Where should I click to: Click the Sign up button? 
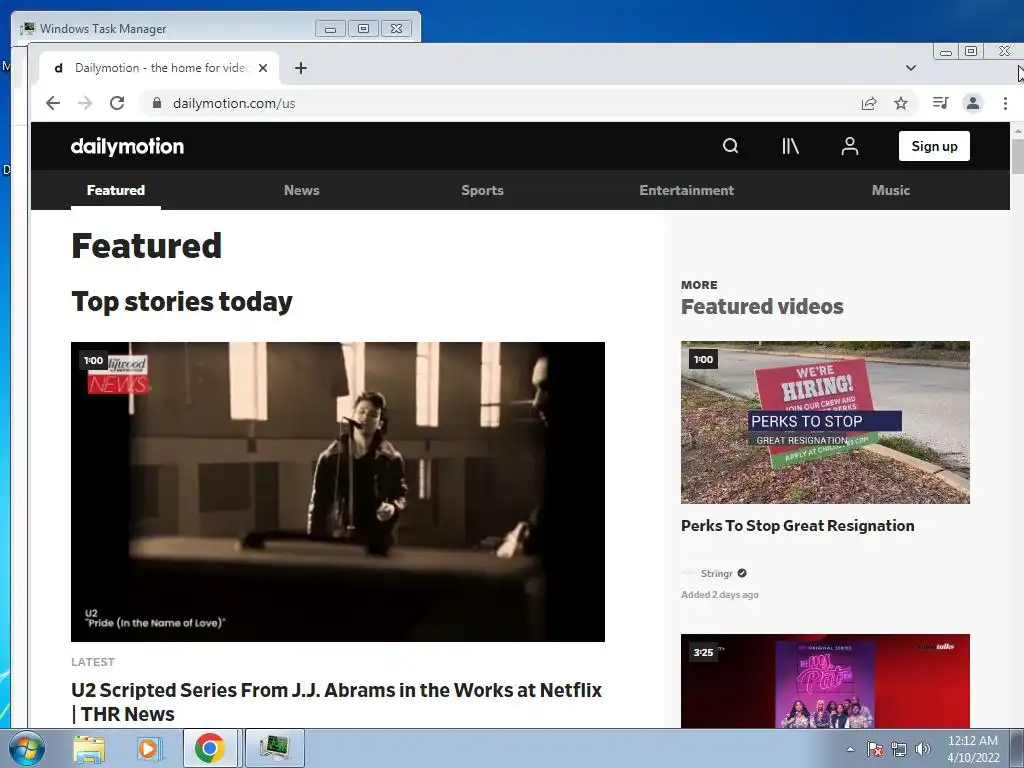tap(934, 146)
